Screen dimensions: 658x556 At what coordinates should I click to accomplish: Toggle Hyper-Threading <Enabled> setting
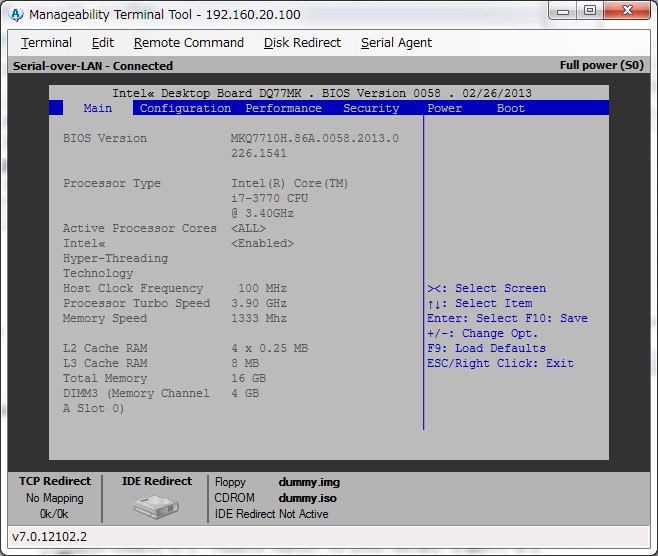pos(262,243)
